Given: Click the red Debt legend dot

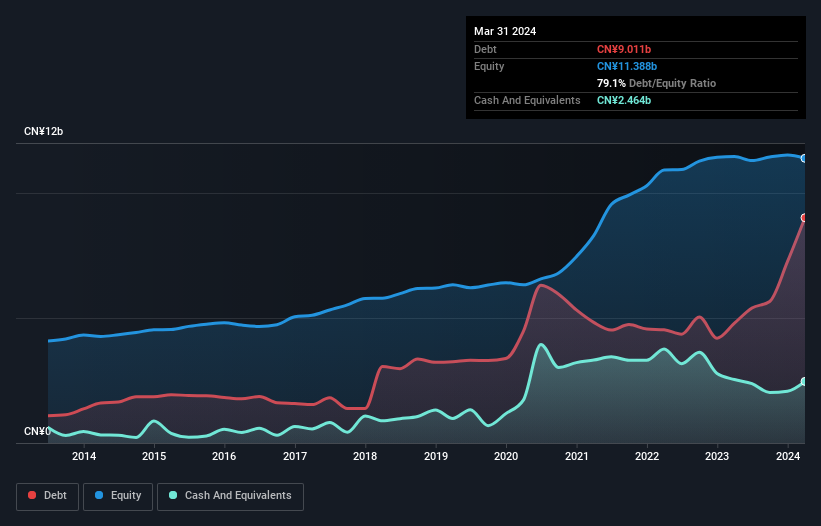Looking at the screenshot, I should tap(32, 495).
